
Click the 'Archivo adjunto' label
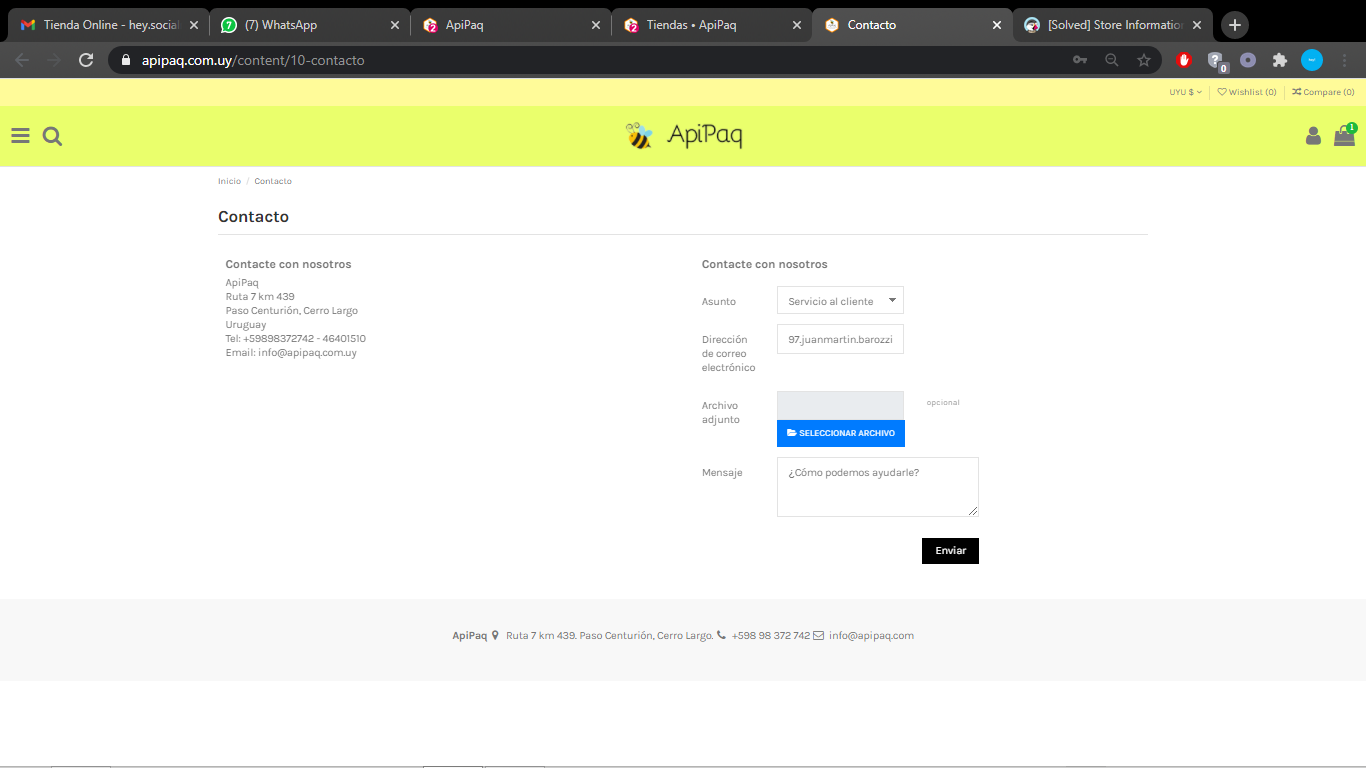721,413
